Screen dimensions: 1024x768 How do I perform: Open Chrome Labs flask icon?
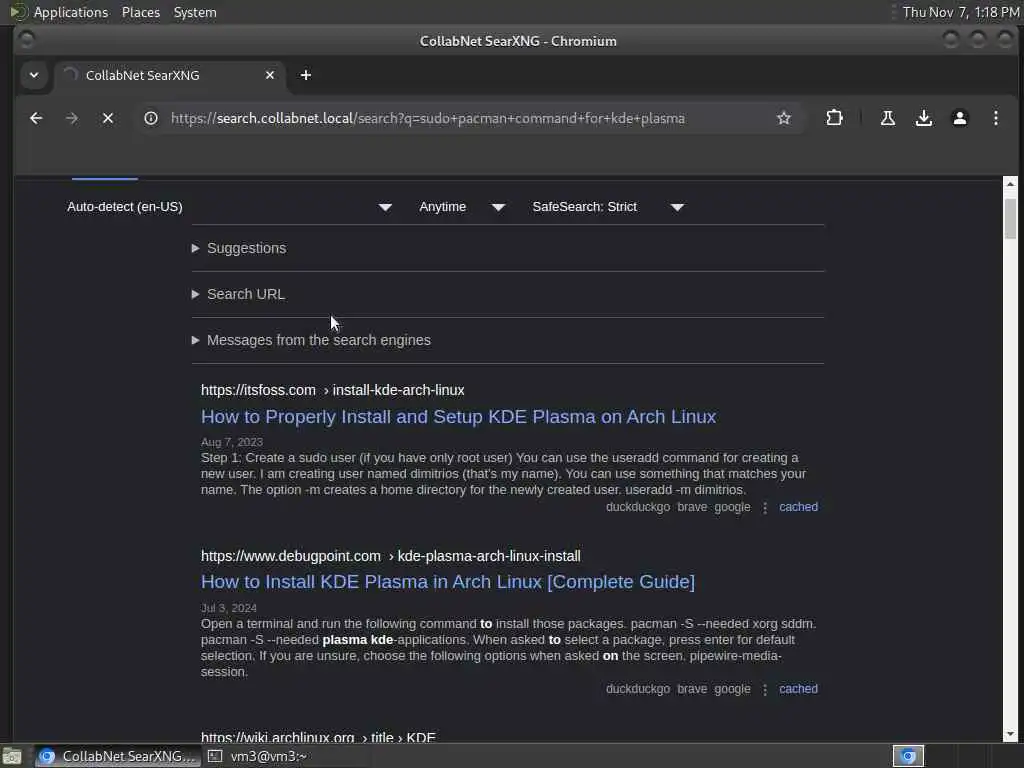(x=888, y=118)
